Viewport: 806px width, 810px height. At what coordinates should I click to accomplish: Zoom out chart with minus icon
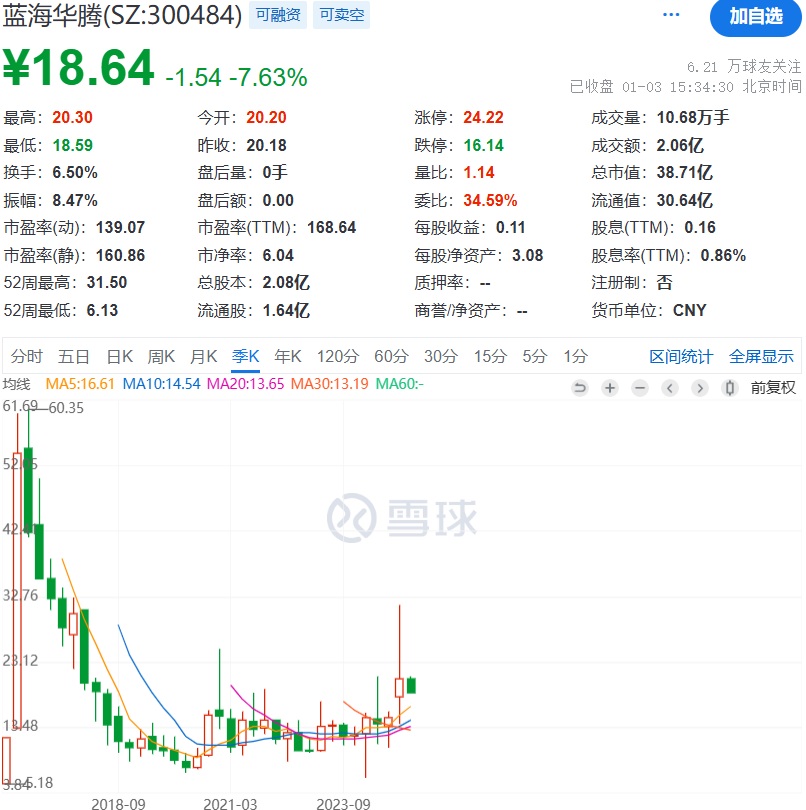[x=640, y=387]
